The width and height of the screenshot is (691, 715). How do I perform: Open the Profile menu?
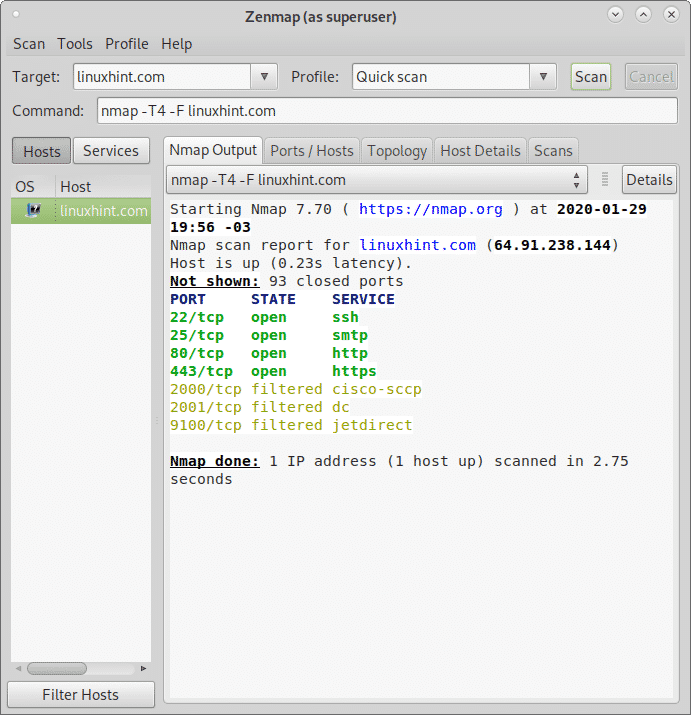click(127, 44)
